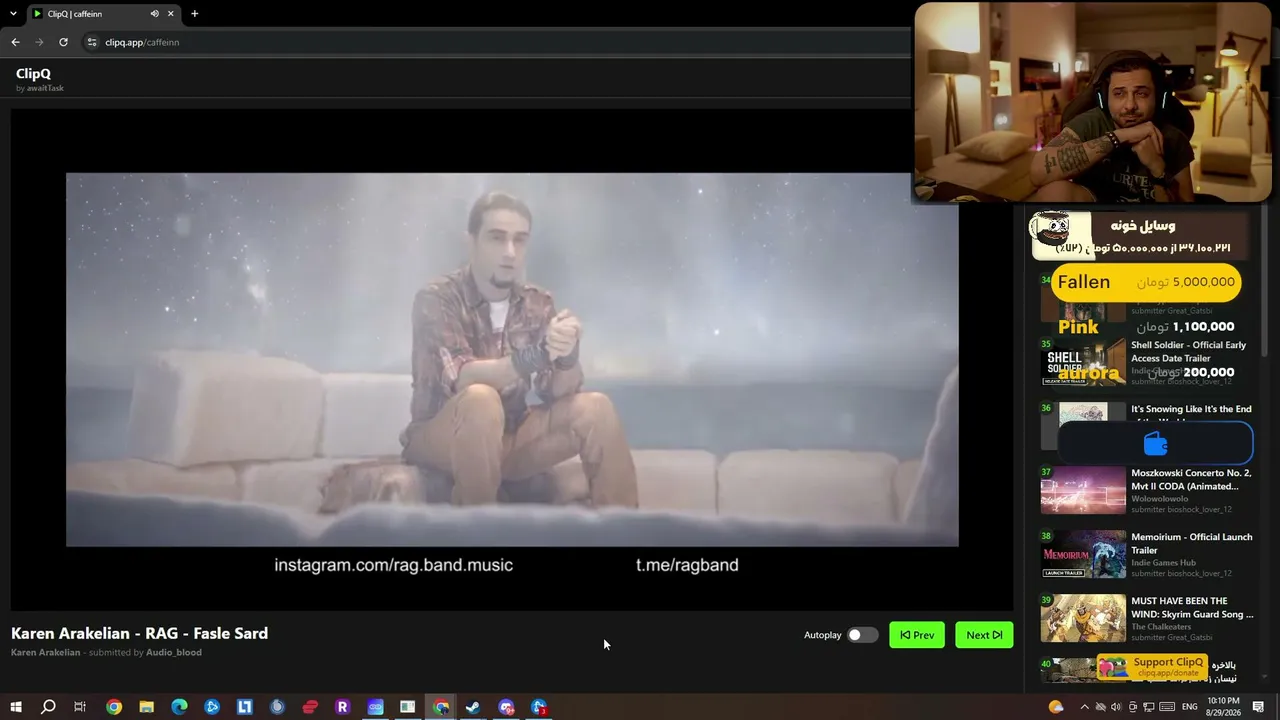The image size is (1280, 720).
Task: Select "Shell Soldier - Official Early Access Date Trailer" title
Action: 1188,351
